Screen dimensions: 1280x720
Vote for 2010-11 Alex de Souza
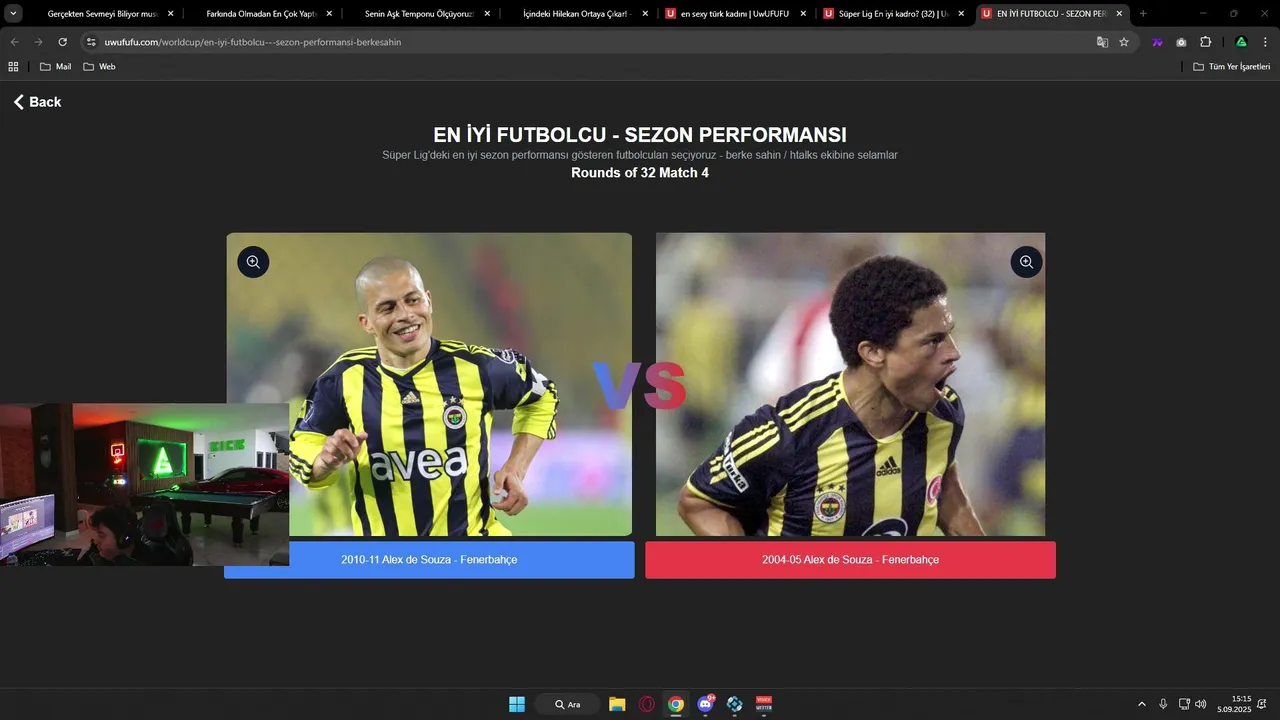click(x=429, y=560)
